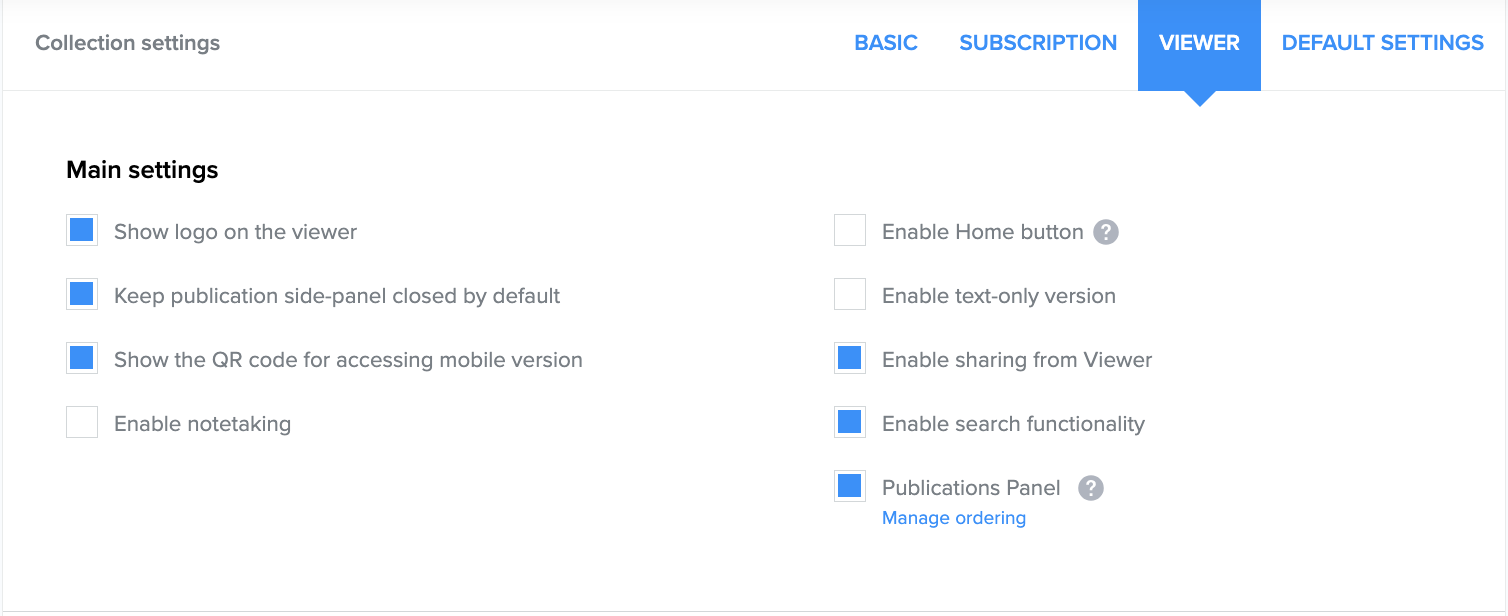
Task: Open the SUBSCRIPTION tab
Action: point(1038,43)
